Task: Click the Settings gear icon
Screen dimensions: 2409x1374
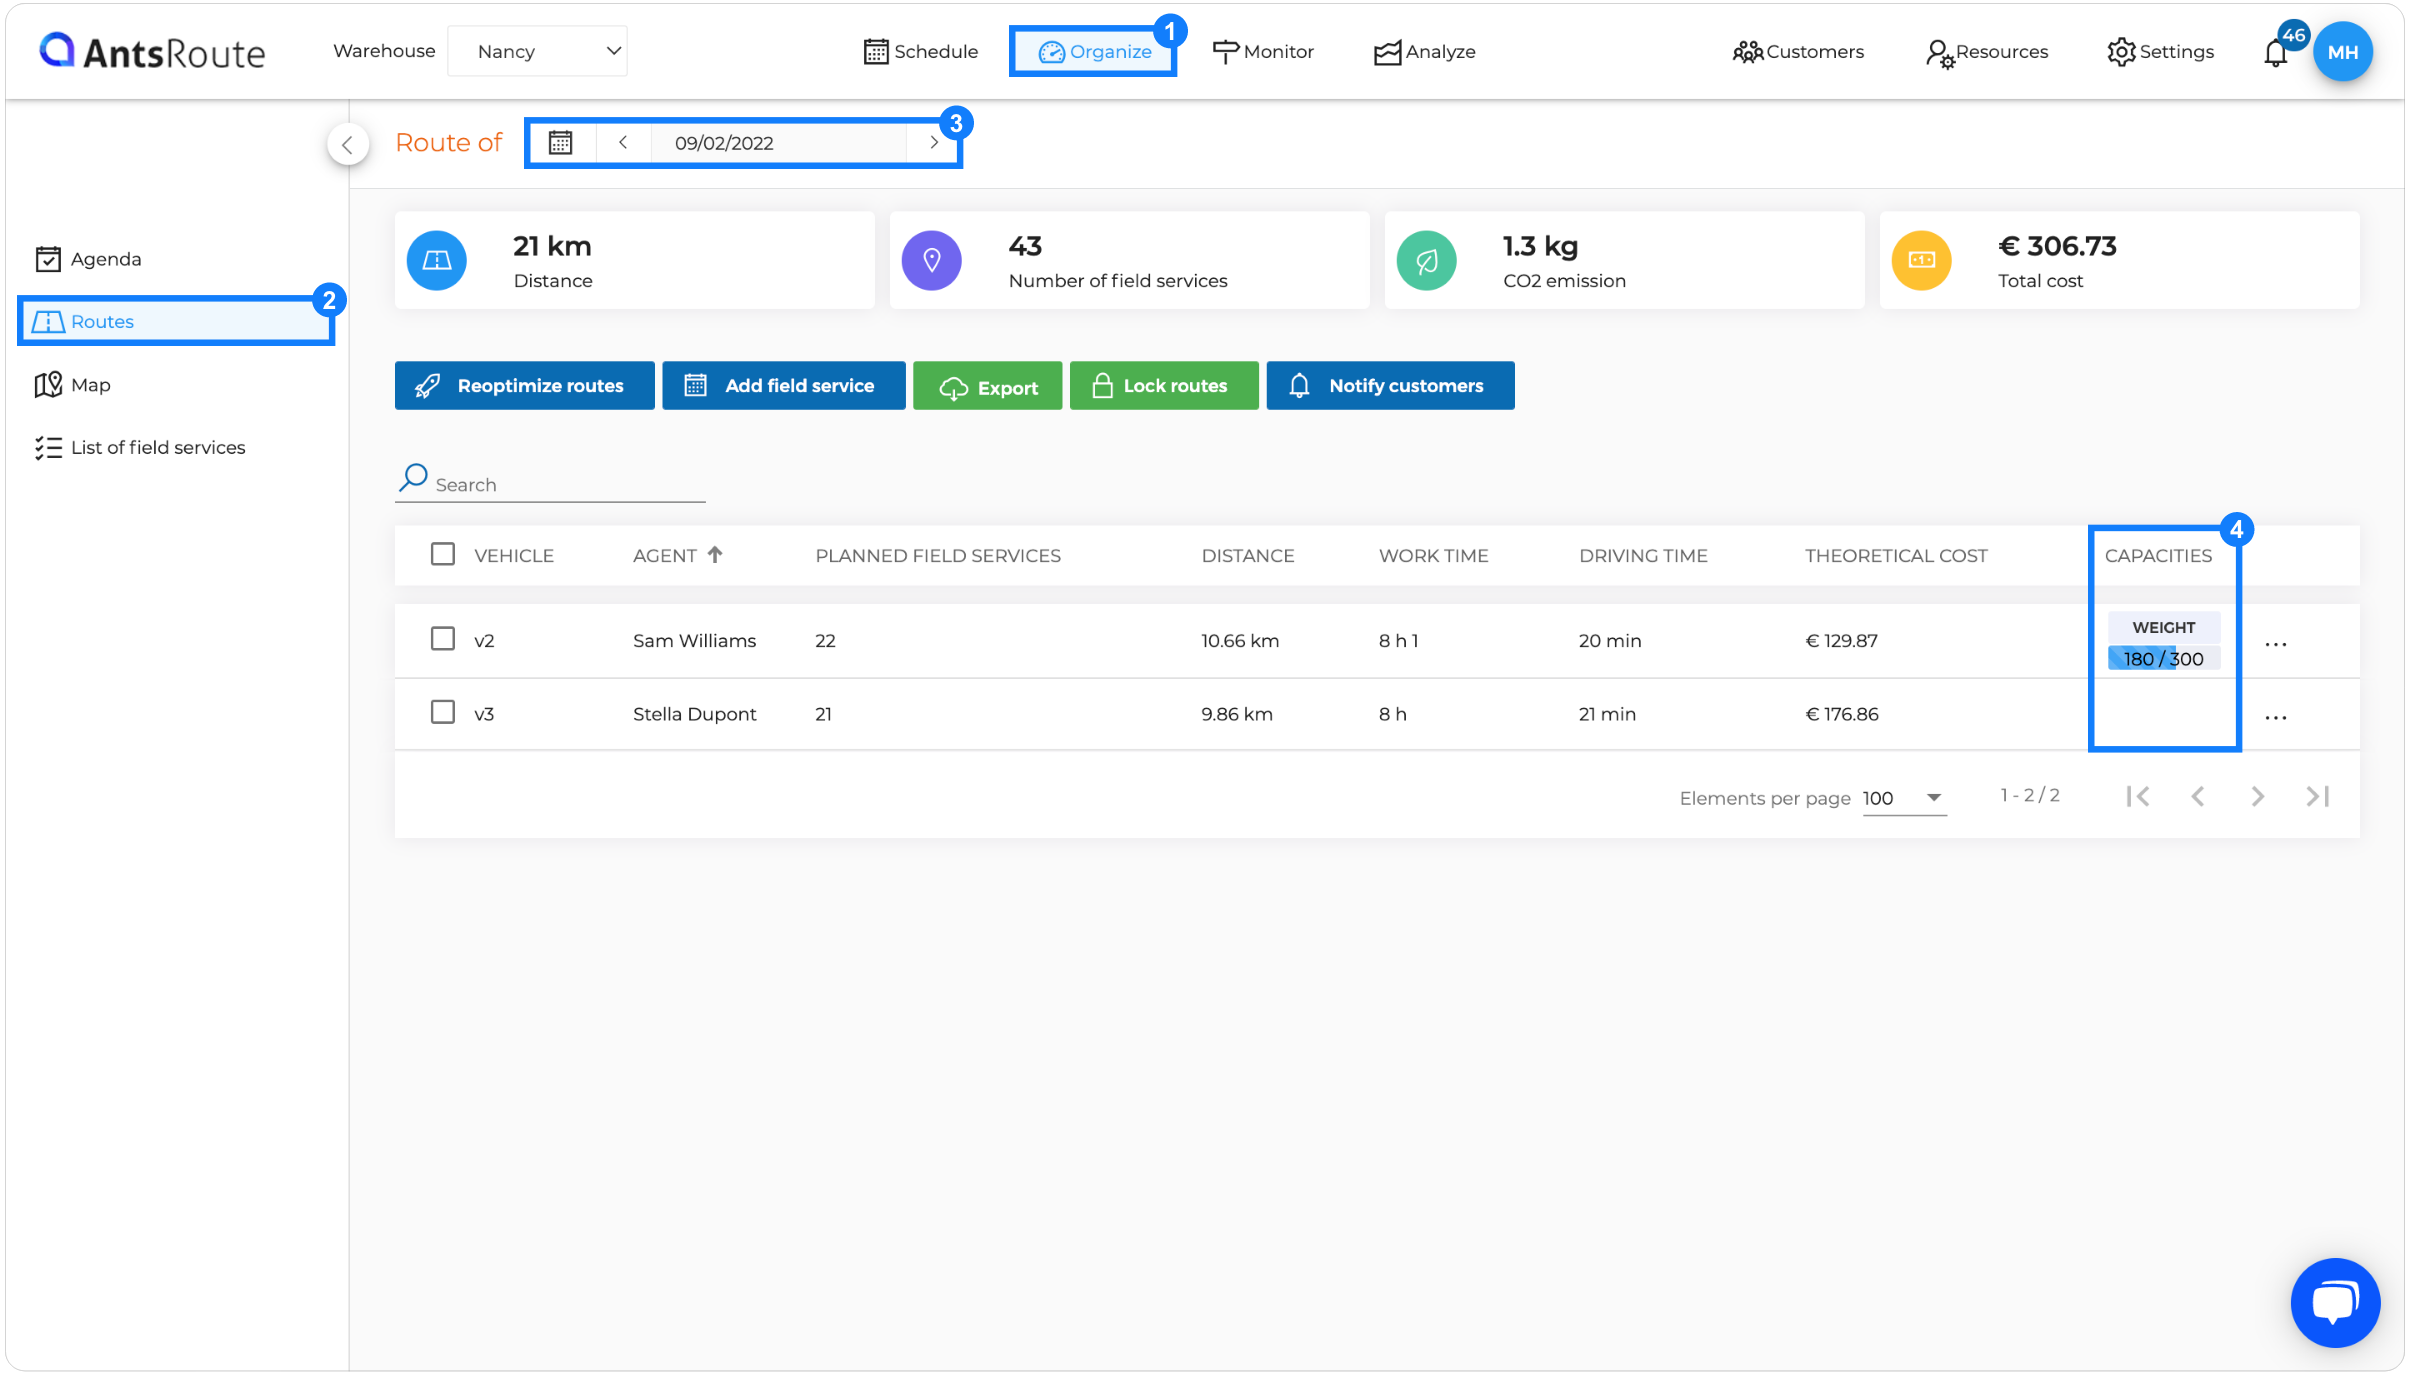Action: point(2120,52)
